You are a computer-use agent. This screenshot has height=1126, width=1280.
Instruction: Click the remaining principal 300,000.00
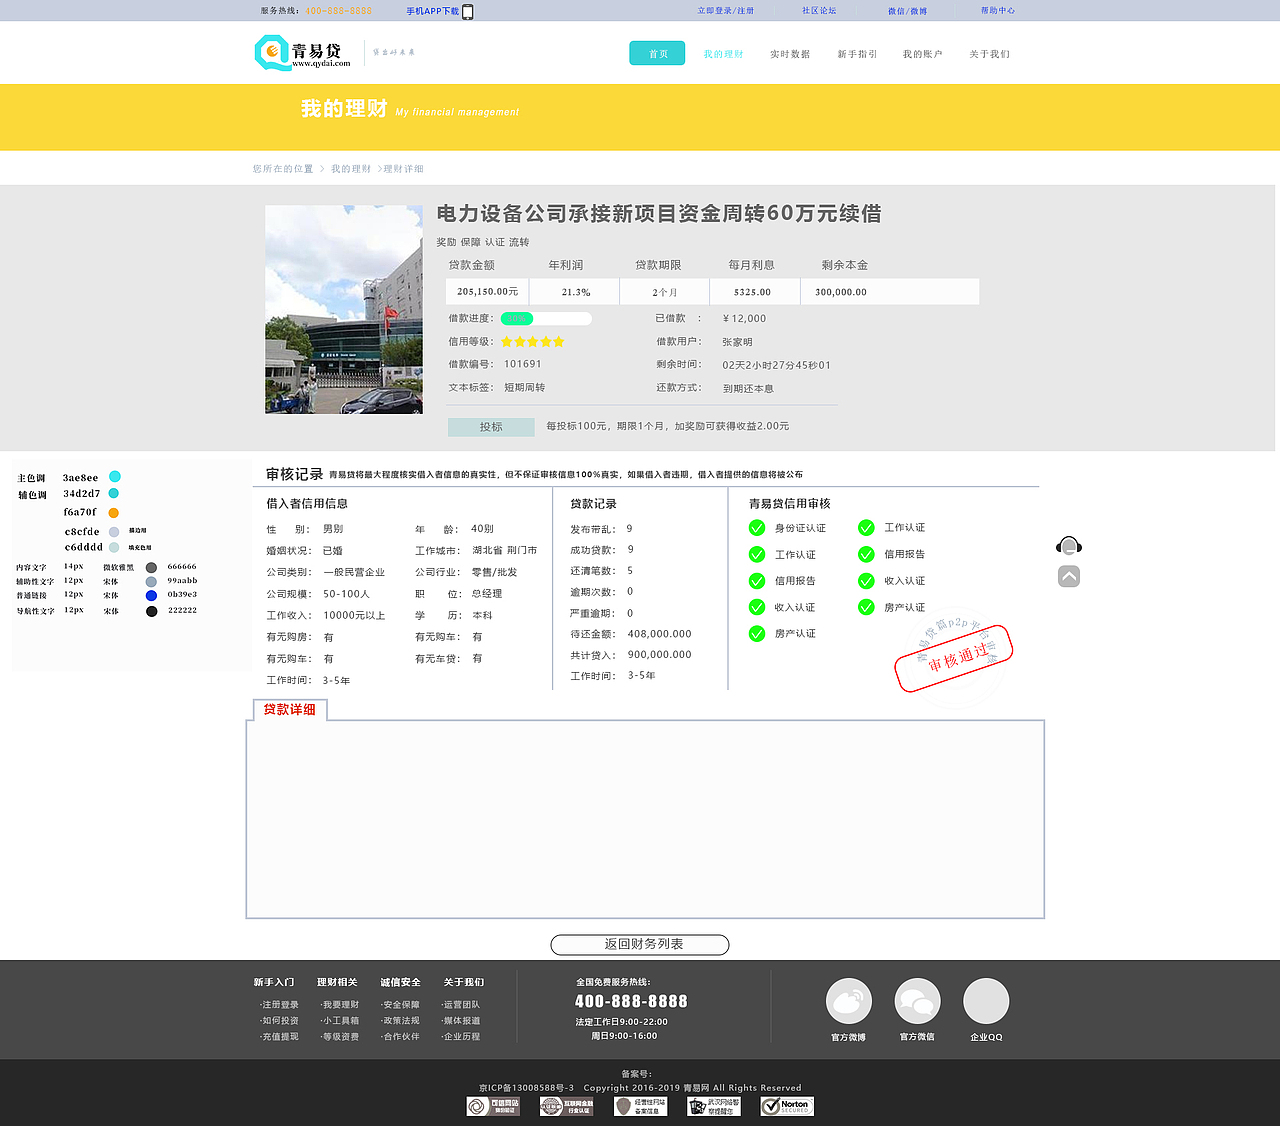point(841,293)
